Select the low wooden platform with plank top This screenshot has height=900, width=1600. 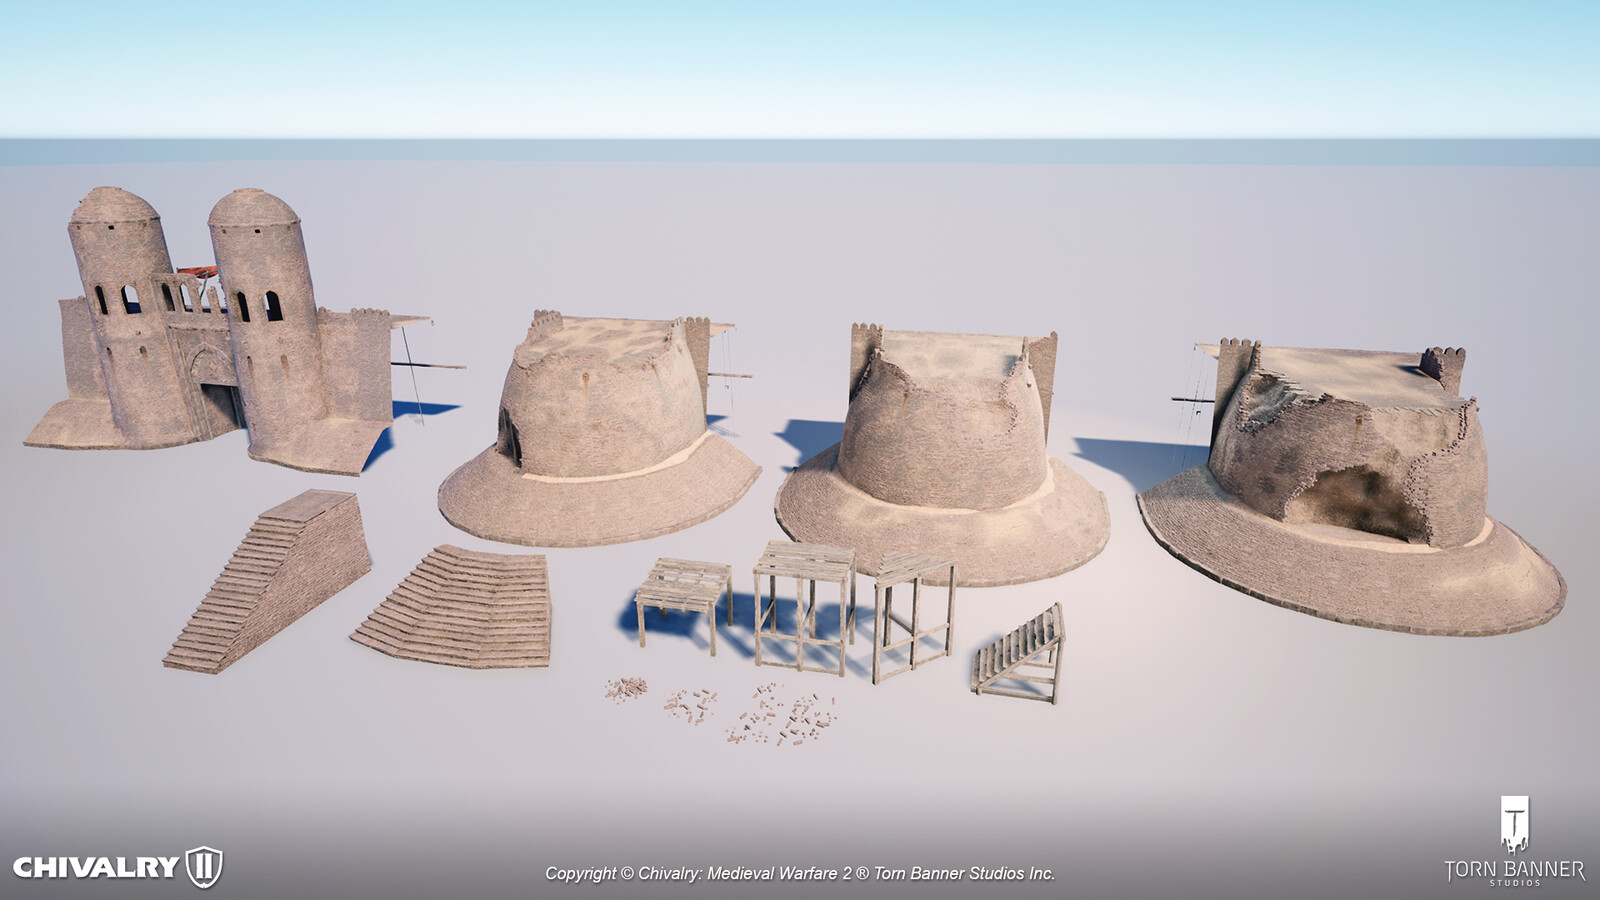click(683, 607)
